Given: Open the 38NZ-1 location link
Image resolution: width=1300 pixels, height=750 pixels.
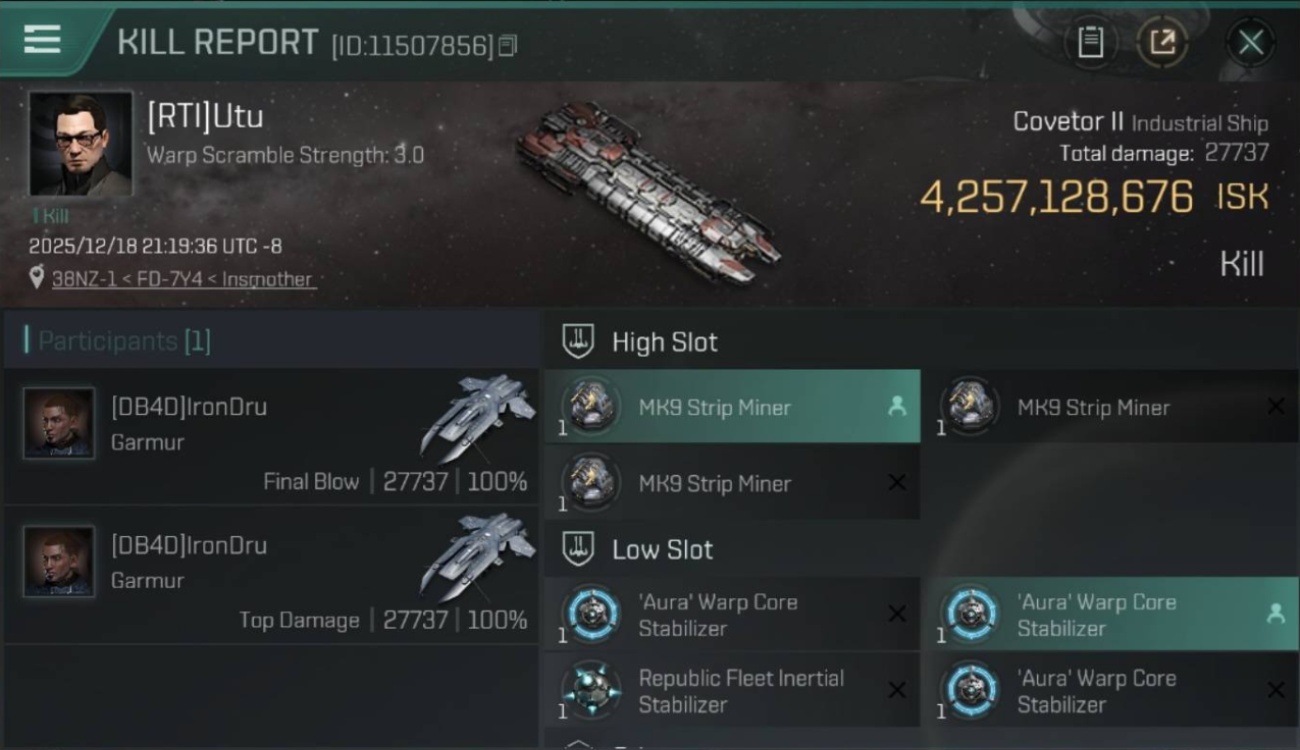Looking at the screenshot, I should [x=182, y=279].
